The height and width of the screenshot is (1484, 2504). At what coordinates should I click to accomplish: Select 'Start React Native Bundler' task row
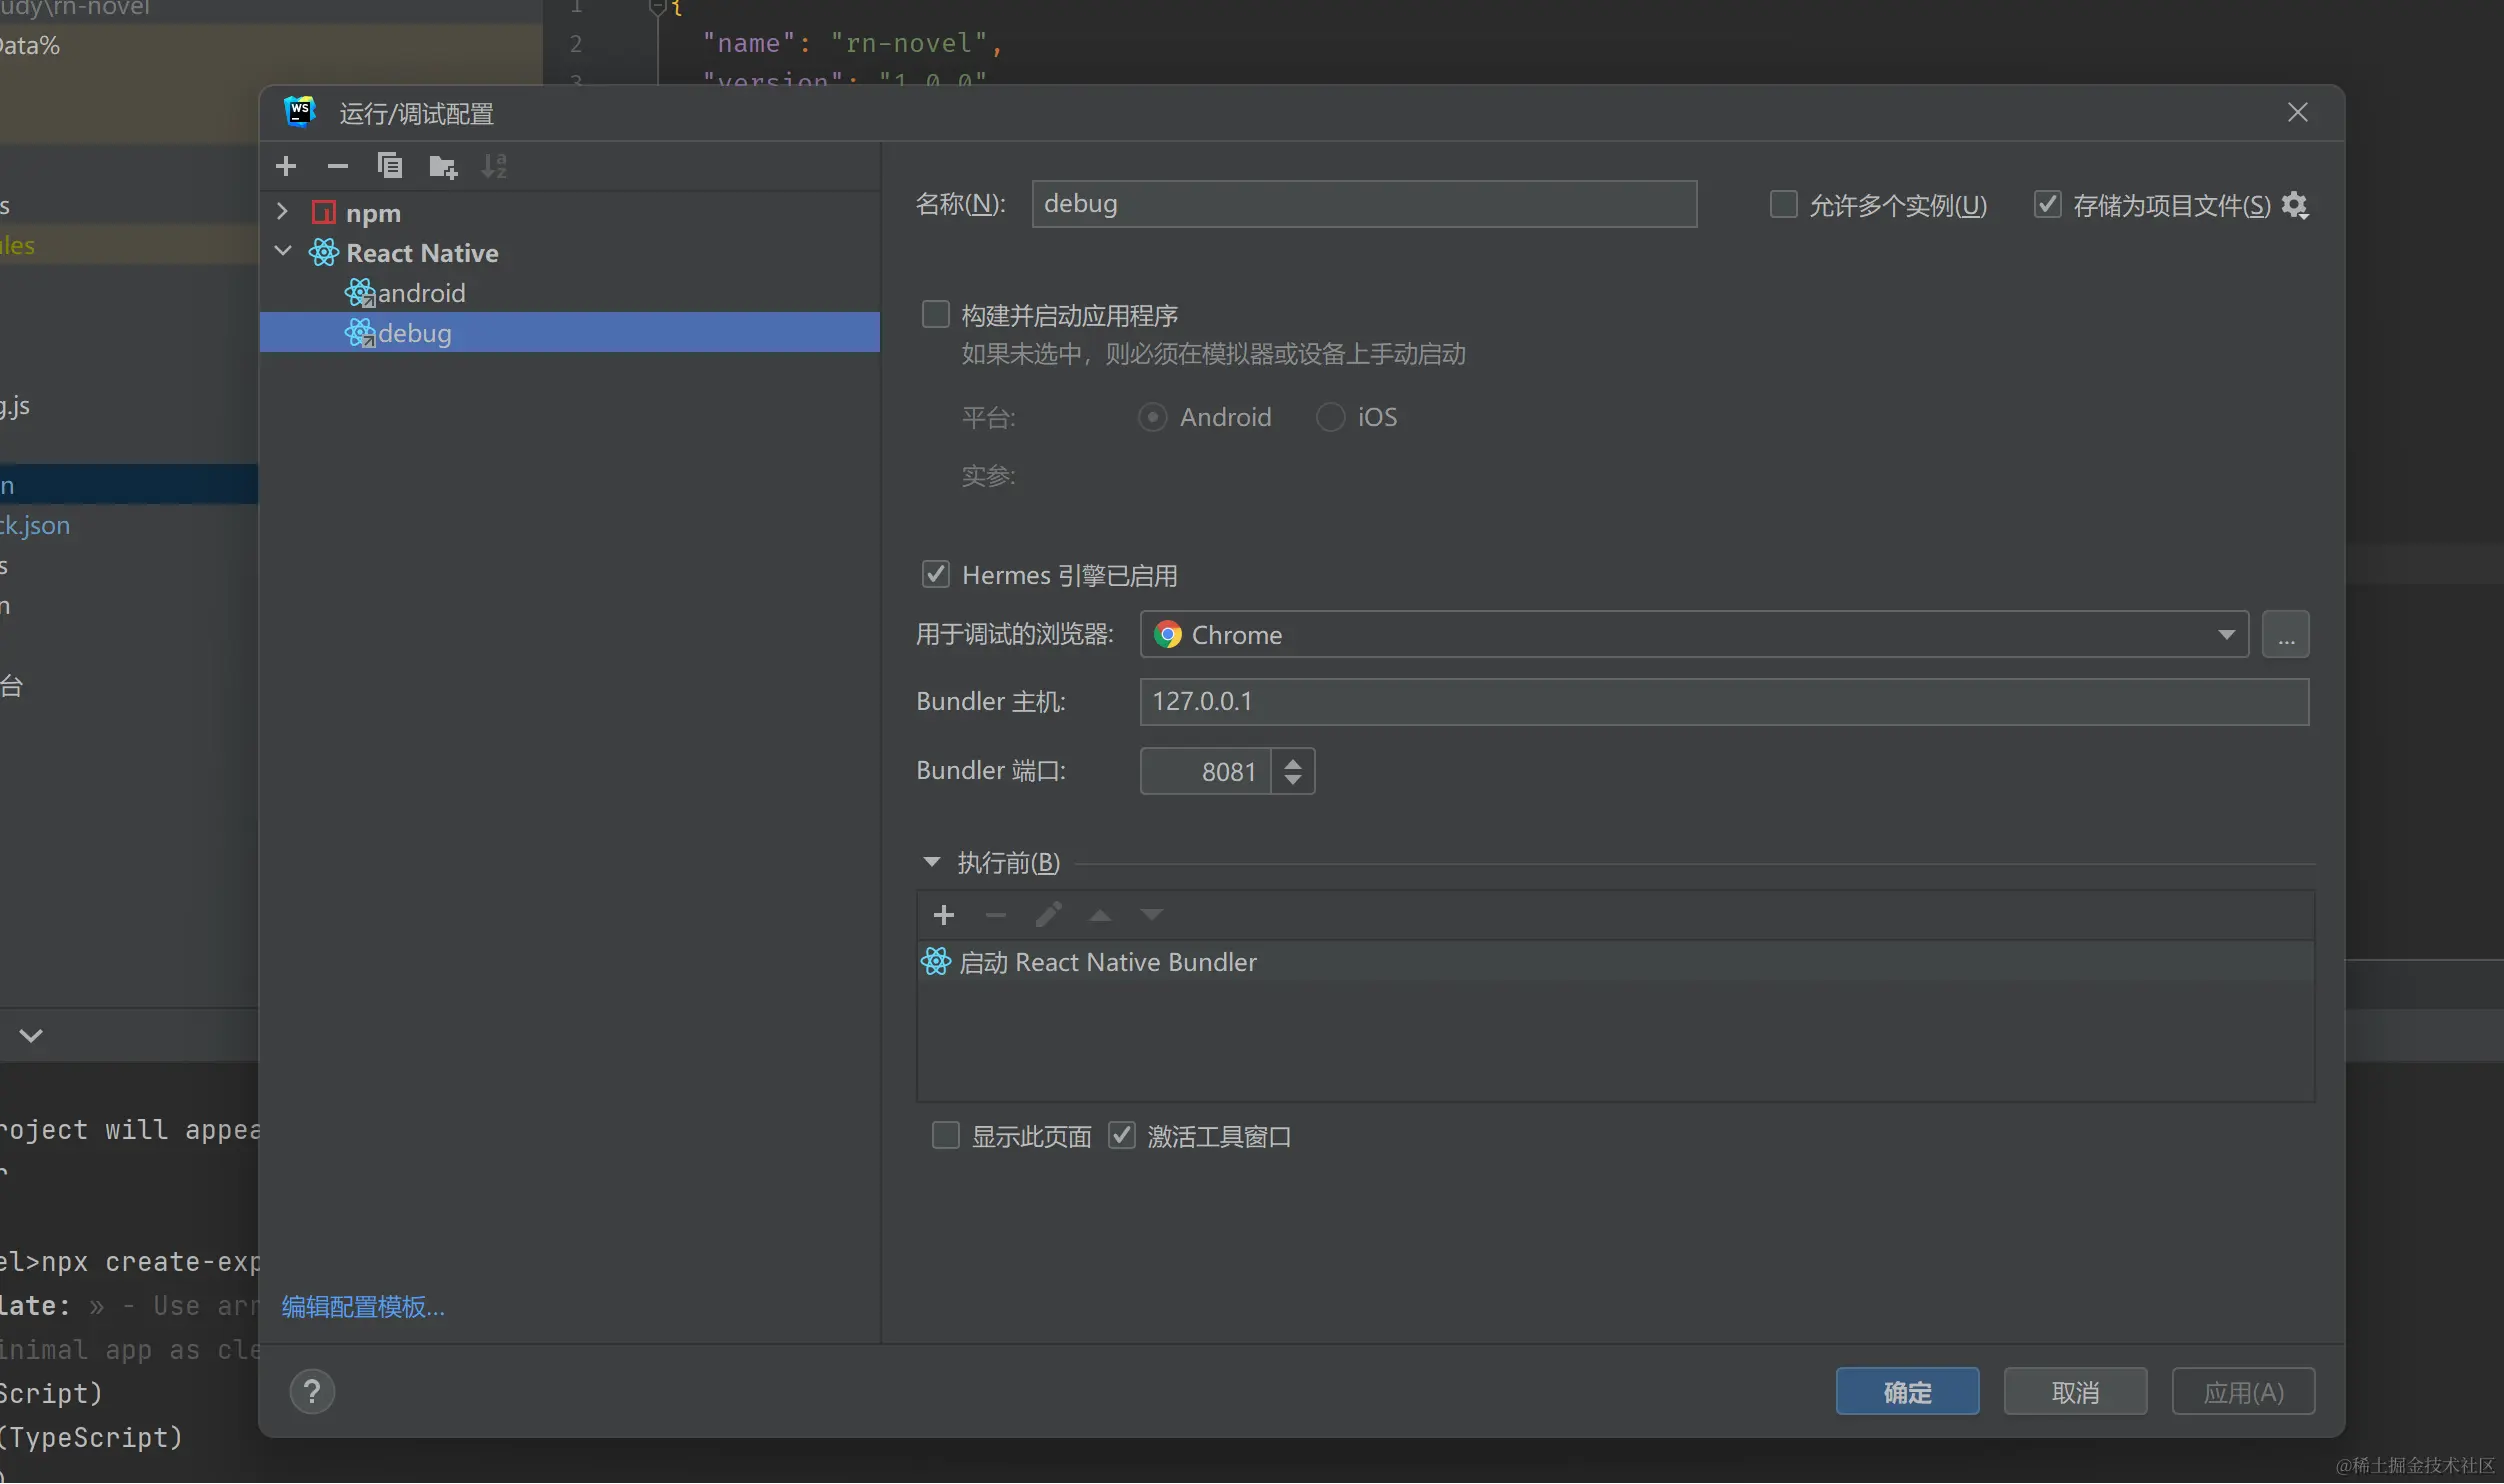click(1615, 962)
